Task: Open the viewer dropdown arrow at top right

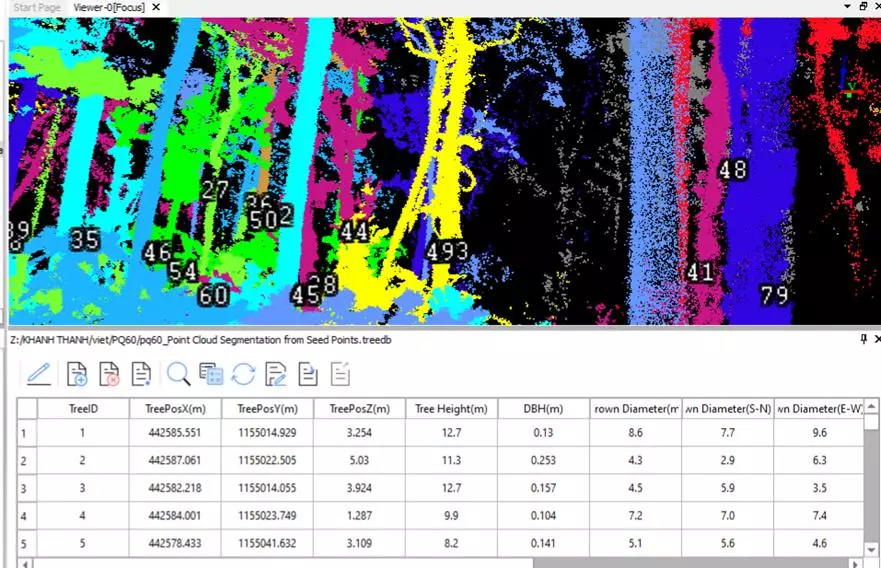Action: tap(847, 6)
